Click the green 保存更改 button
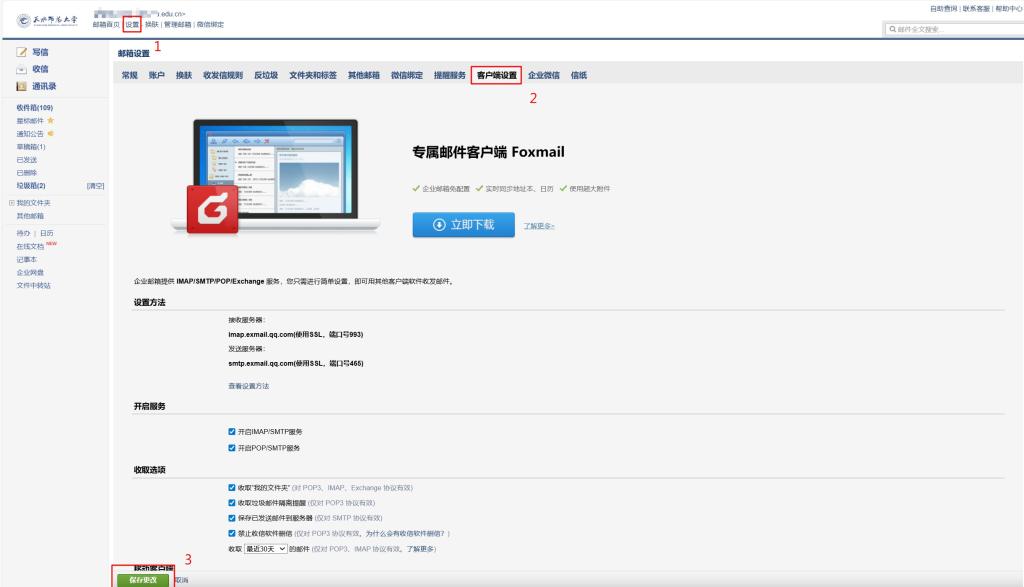This screenshot has width=1024, height=587. (143, 580)
